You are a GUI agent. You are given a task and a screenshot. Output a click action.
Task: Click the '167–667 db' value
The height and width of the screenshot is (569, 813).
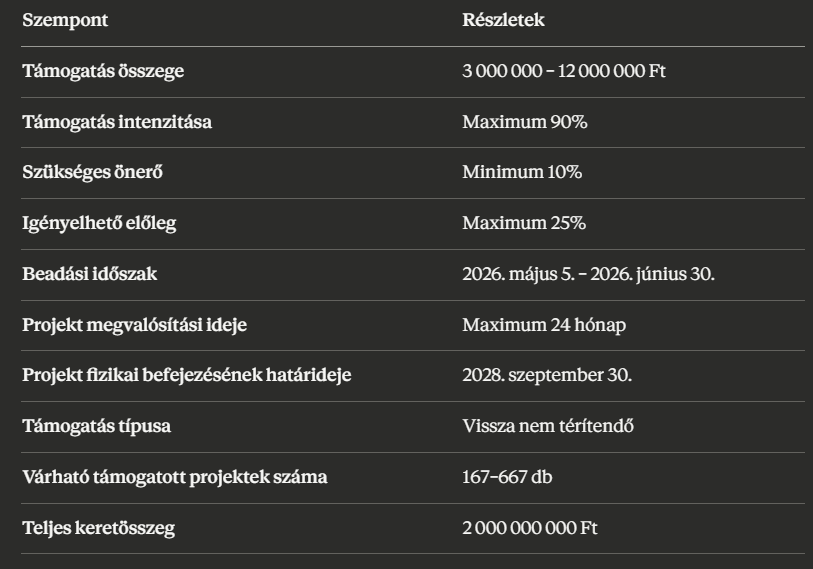505,478
